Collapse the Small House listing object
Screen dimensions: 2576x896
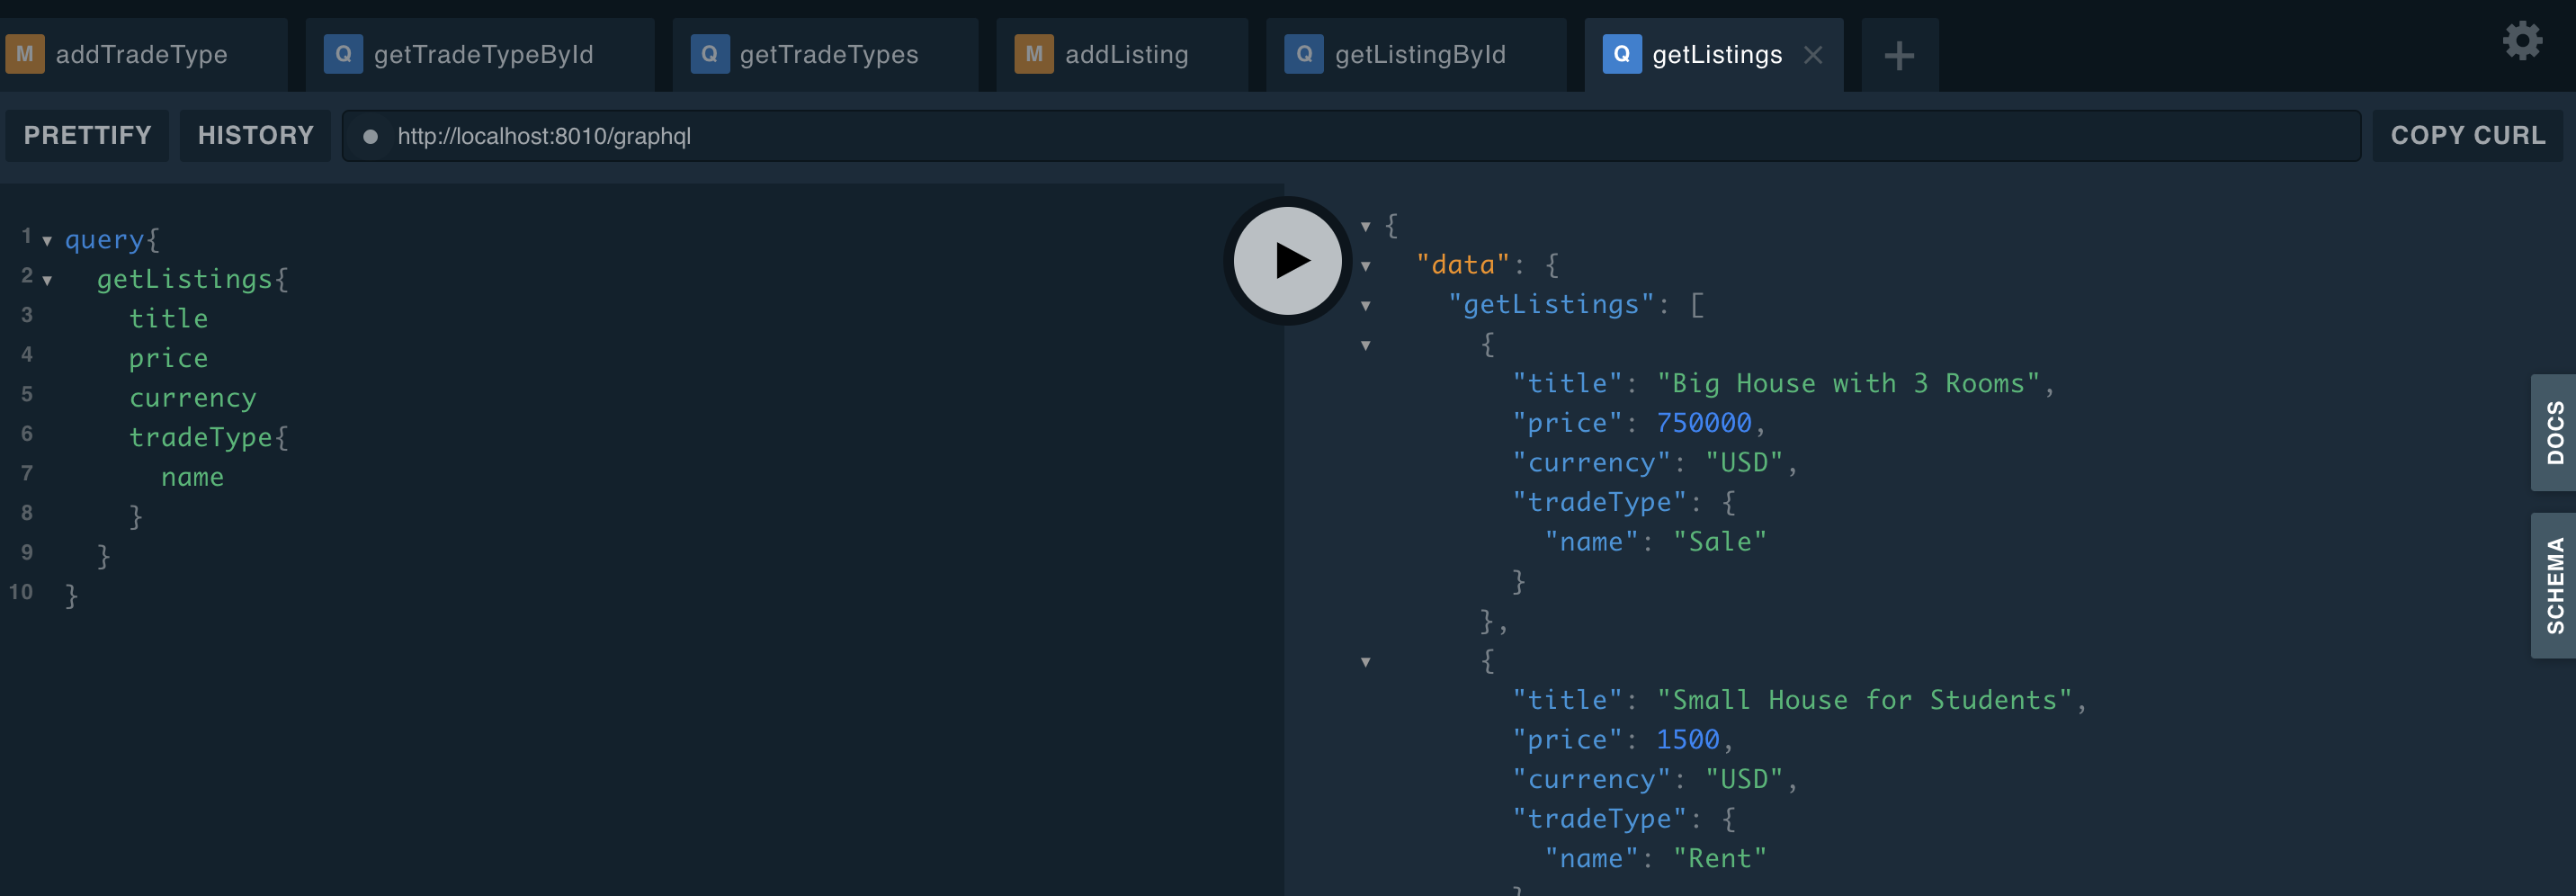tap(1365, 662)
